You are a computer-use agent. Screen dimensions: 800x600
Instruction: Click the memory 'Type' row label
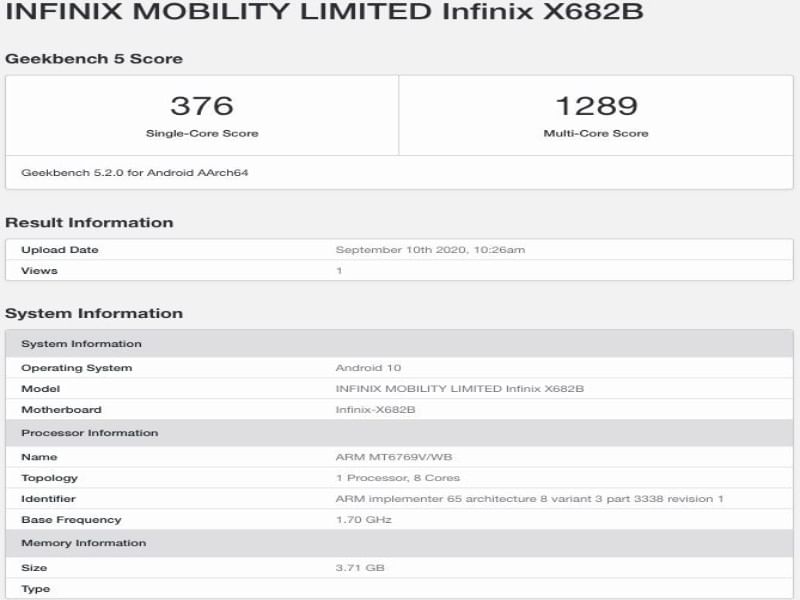(x=35, y=589)
